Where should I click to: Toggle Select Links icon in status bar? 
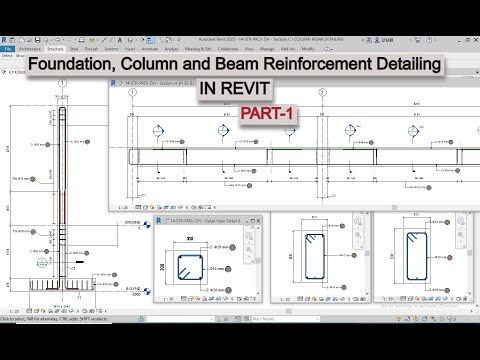[x=399, y=319]
